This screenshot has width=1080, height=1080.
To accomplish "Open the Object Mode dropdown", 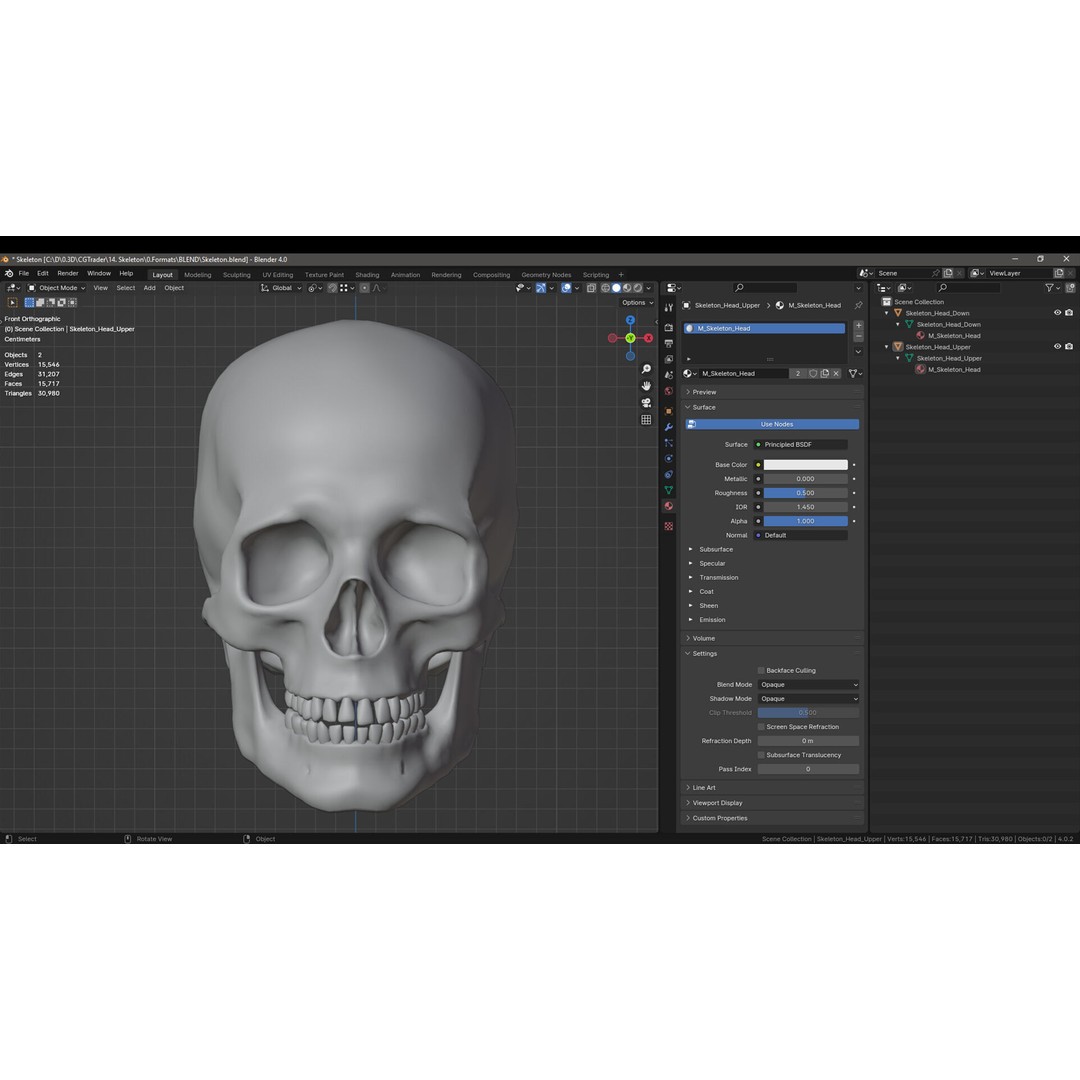I will tap(56, 288).
